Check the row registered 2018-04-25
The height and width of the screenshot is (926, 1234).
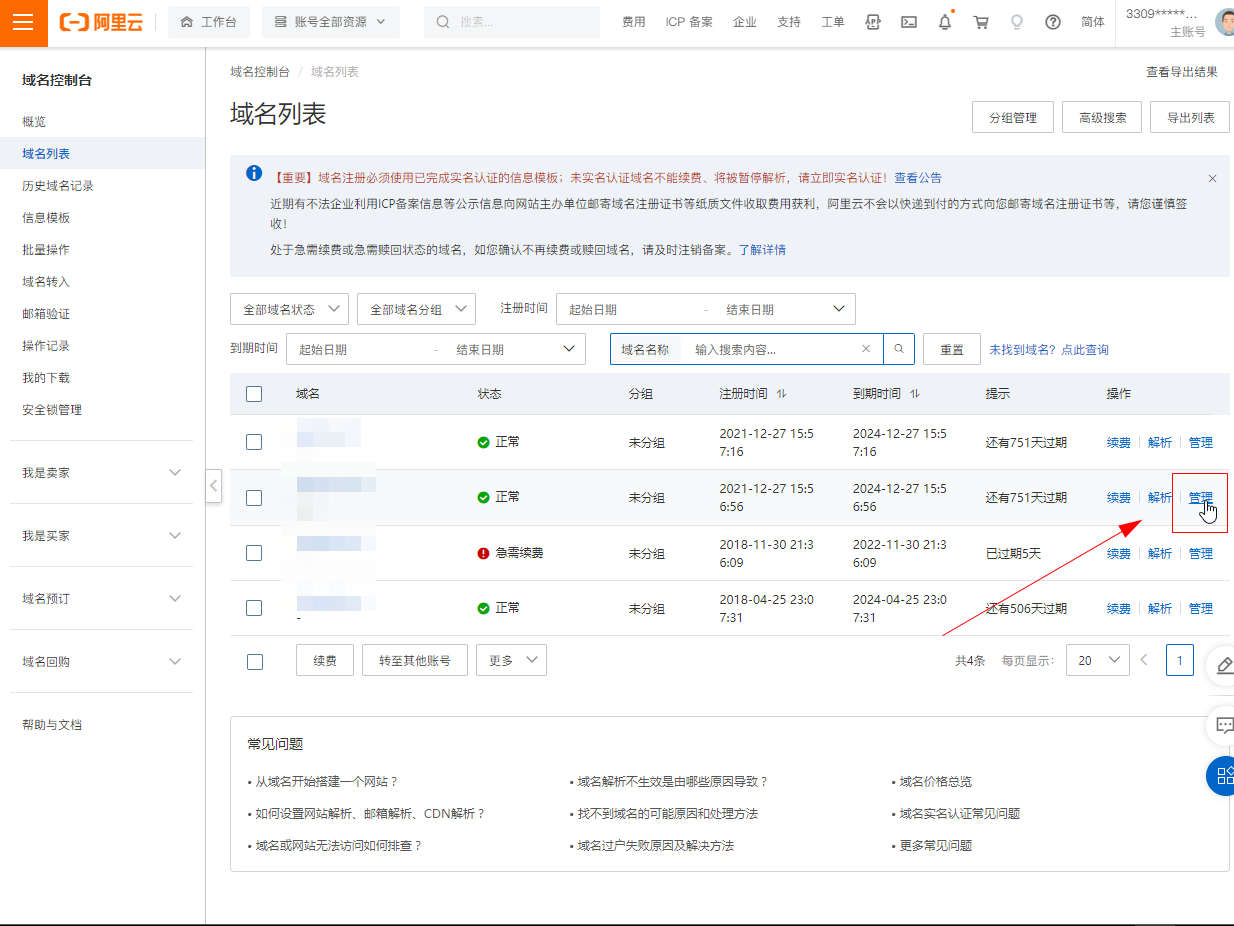coord(254,608)
